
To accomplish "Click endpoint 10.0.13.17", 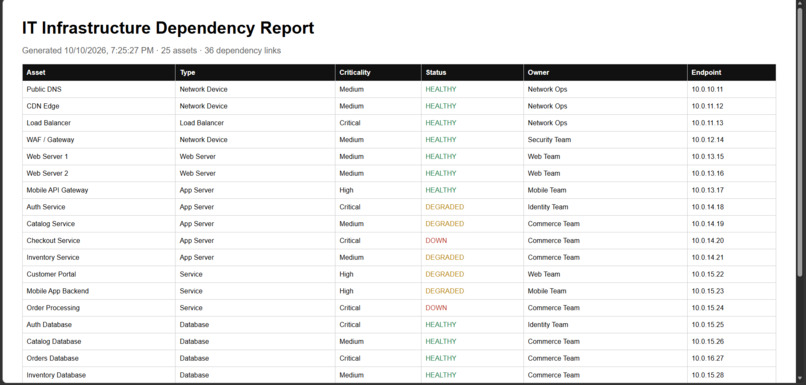I will coord(707,190).
